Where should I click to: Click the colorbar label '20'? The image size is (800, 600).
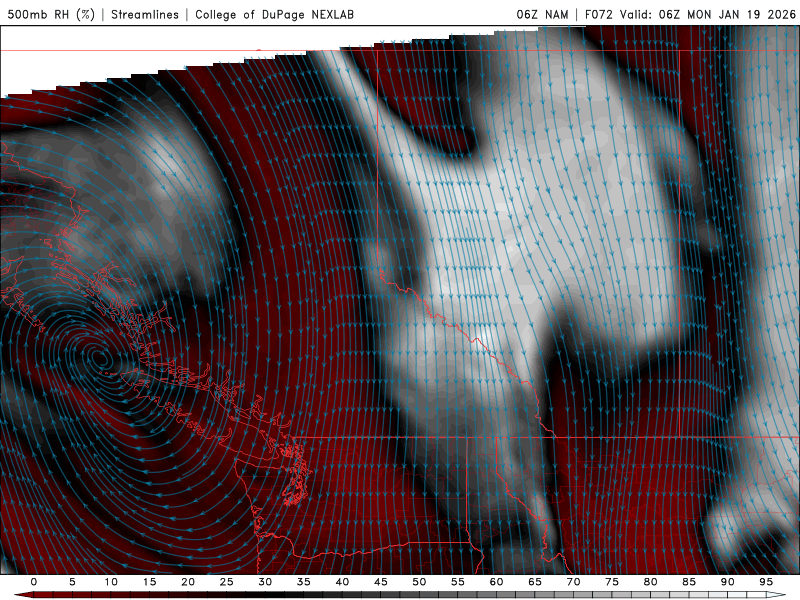pyautogui.click(x=188, y=582)
